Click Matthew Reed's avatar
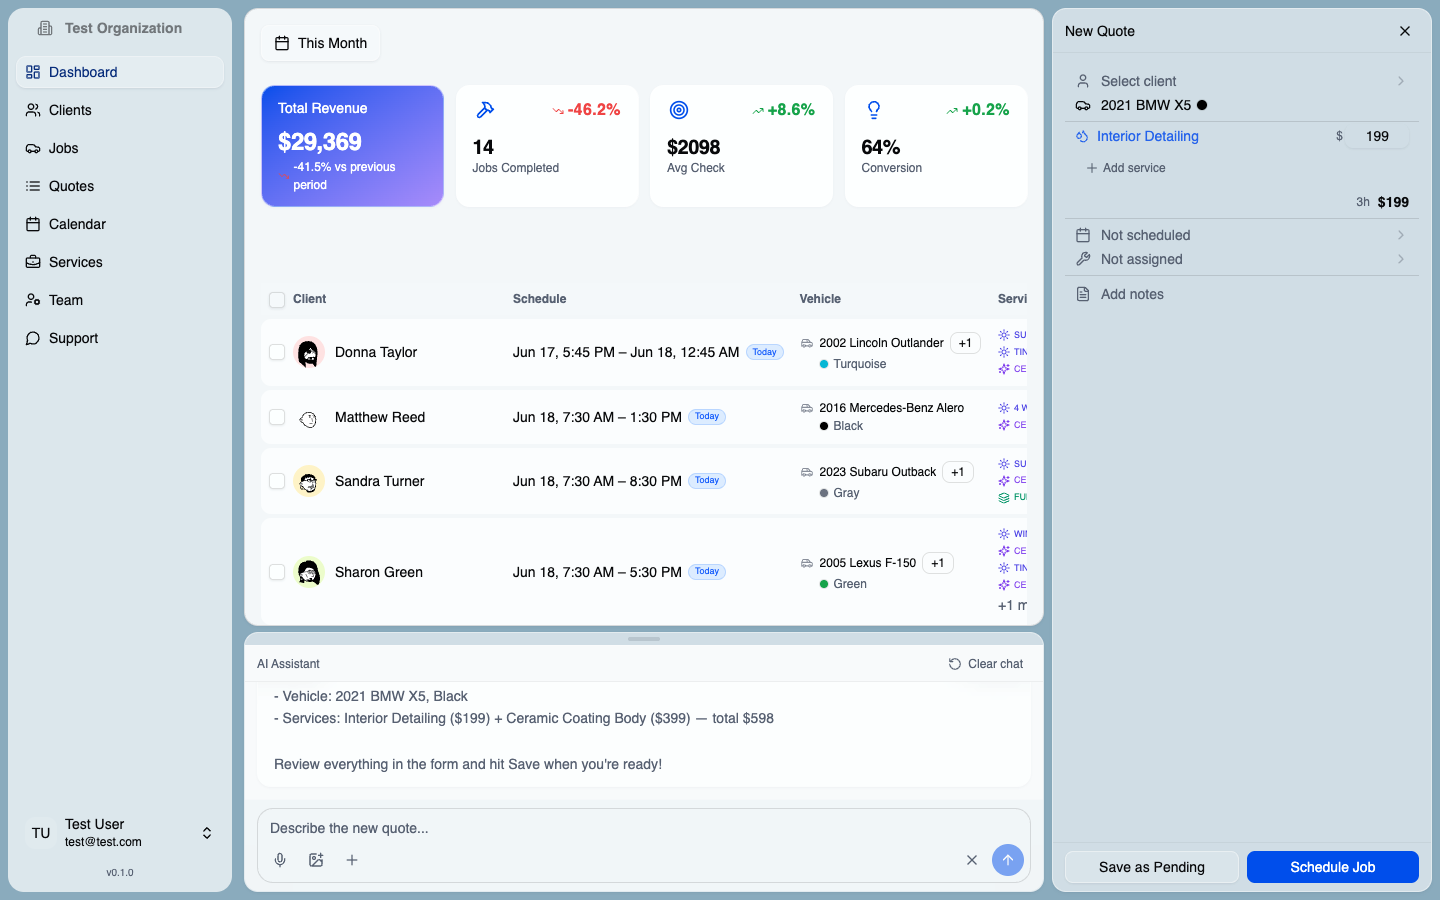Screen dimensions: 1440x900 click(x=309, y=418)
